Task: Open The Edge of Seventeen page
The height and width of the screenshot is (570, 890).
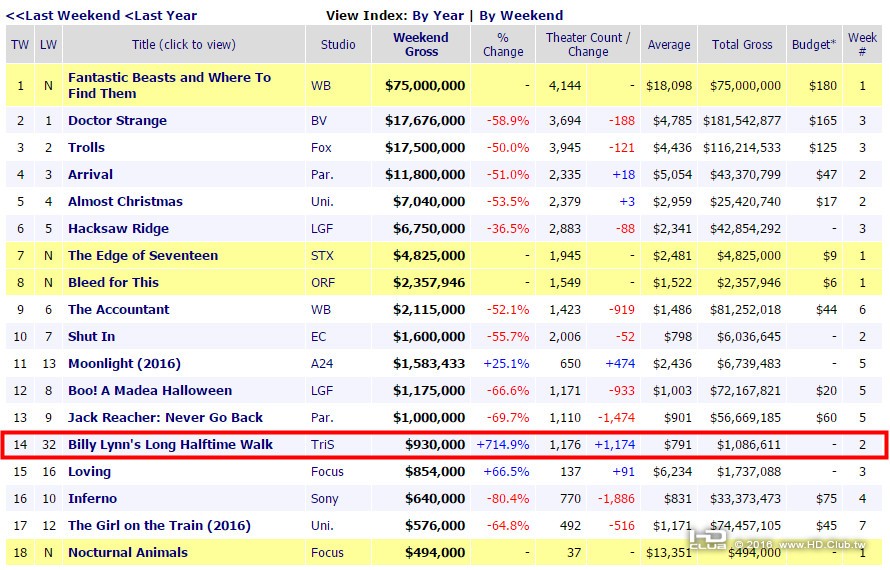Action: tap(142, 256)
